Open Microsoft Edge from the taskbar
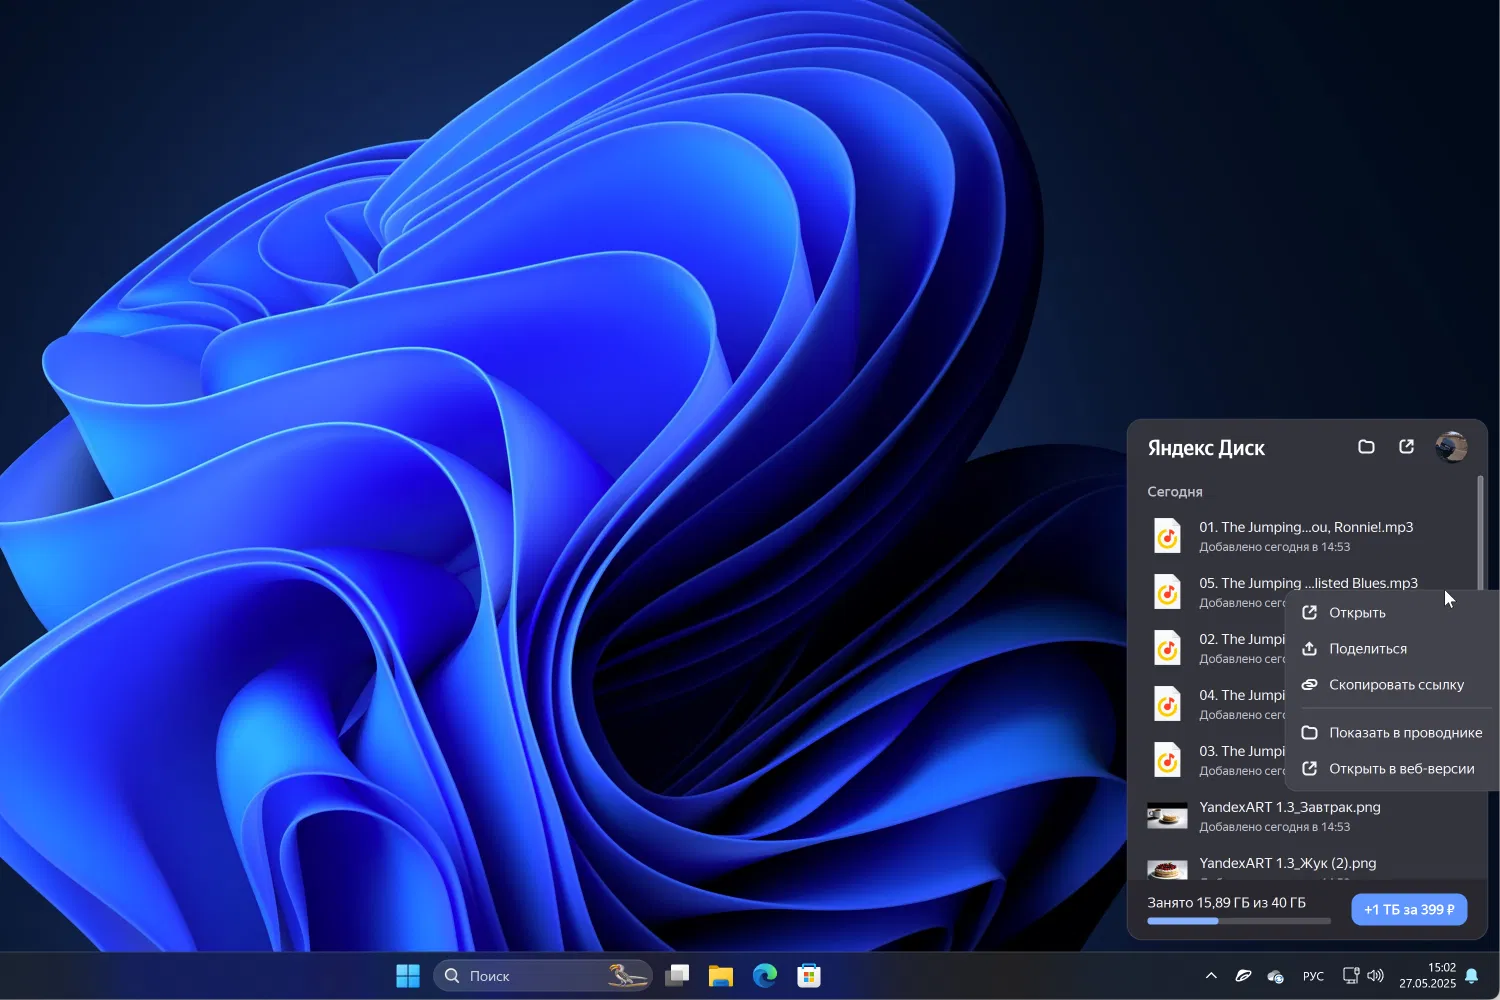The image size is (1500, 1000). point(765,976)
